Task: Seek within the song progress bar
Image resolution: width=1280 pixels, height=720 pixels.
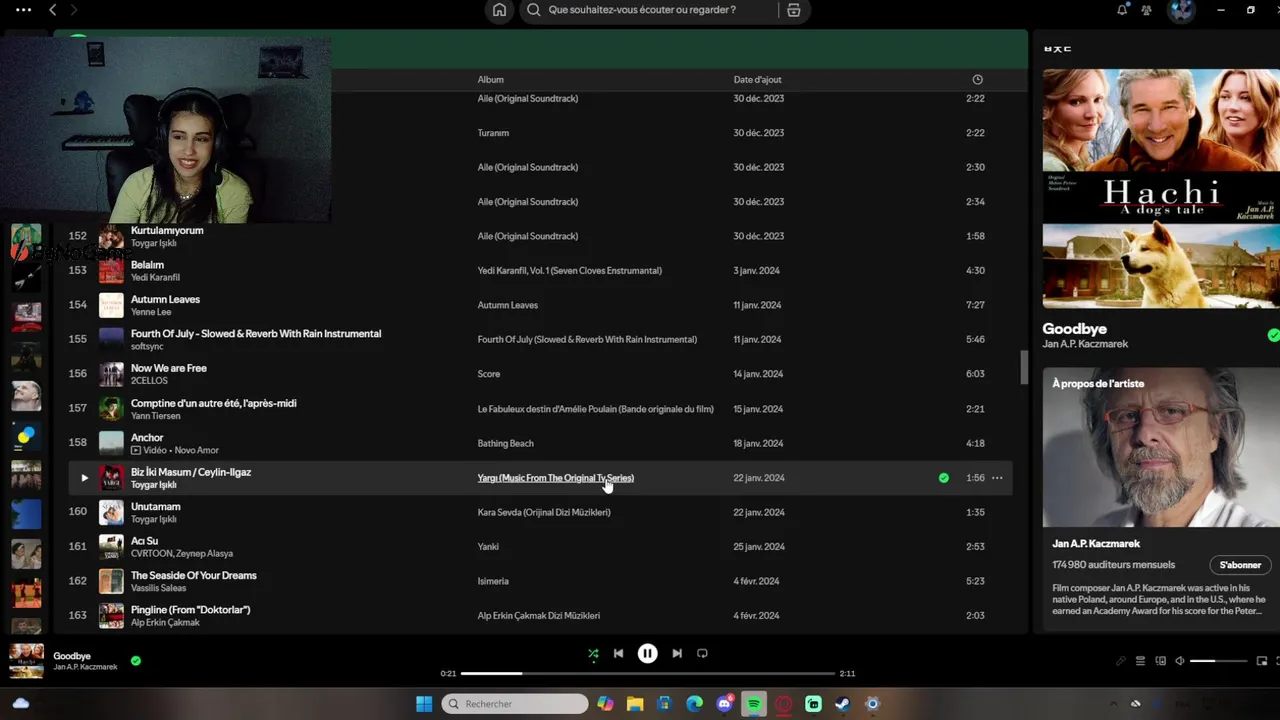Action: 648,673
